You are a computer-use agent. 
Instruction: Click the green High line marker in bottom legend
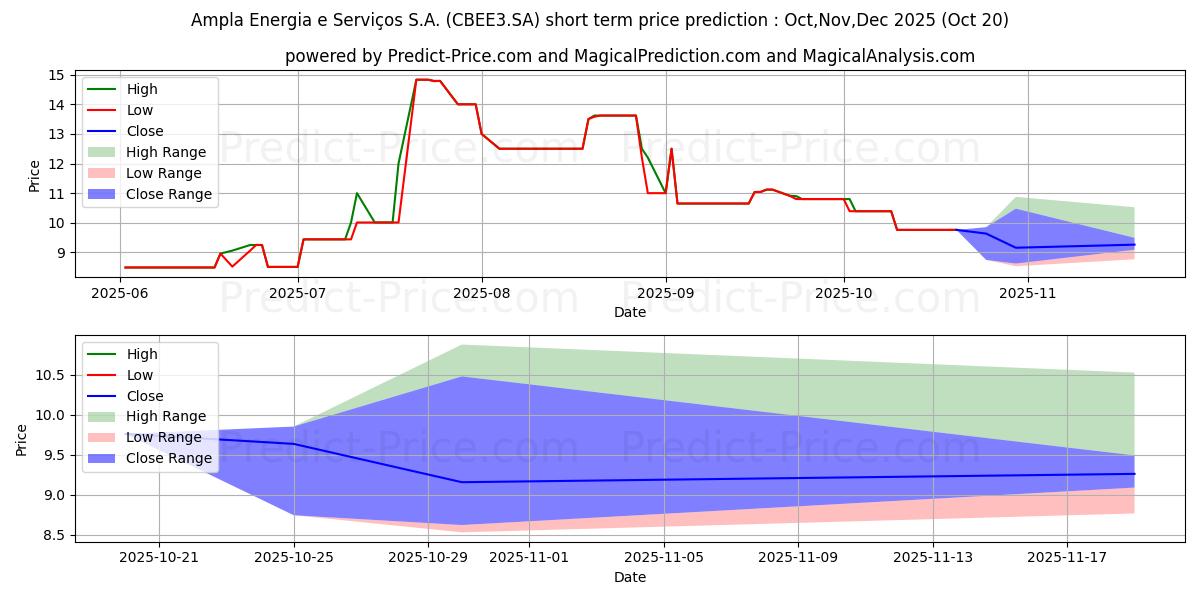[x=104, y=354]
